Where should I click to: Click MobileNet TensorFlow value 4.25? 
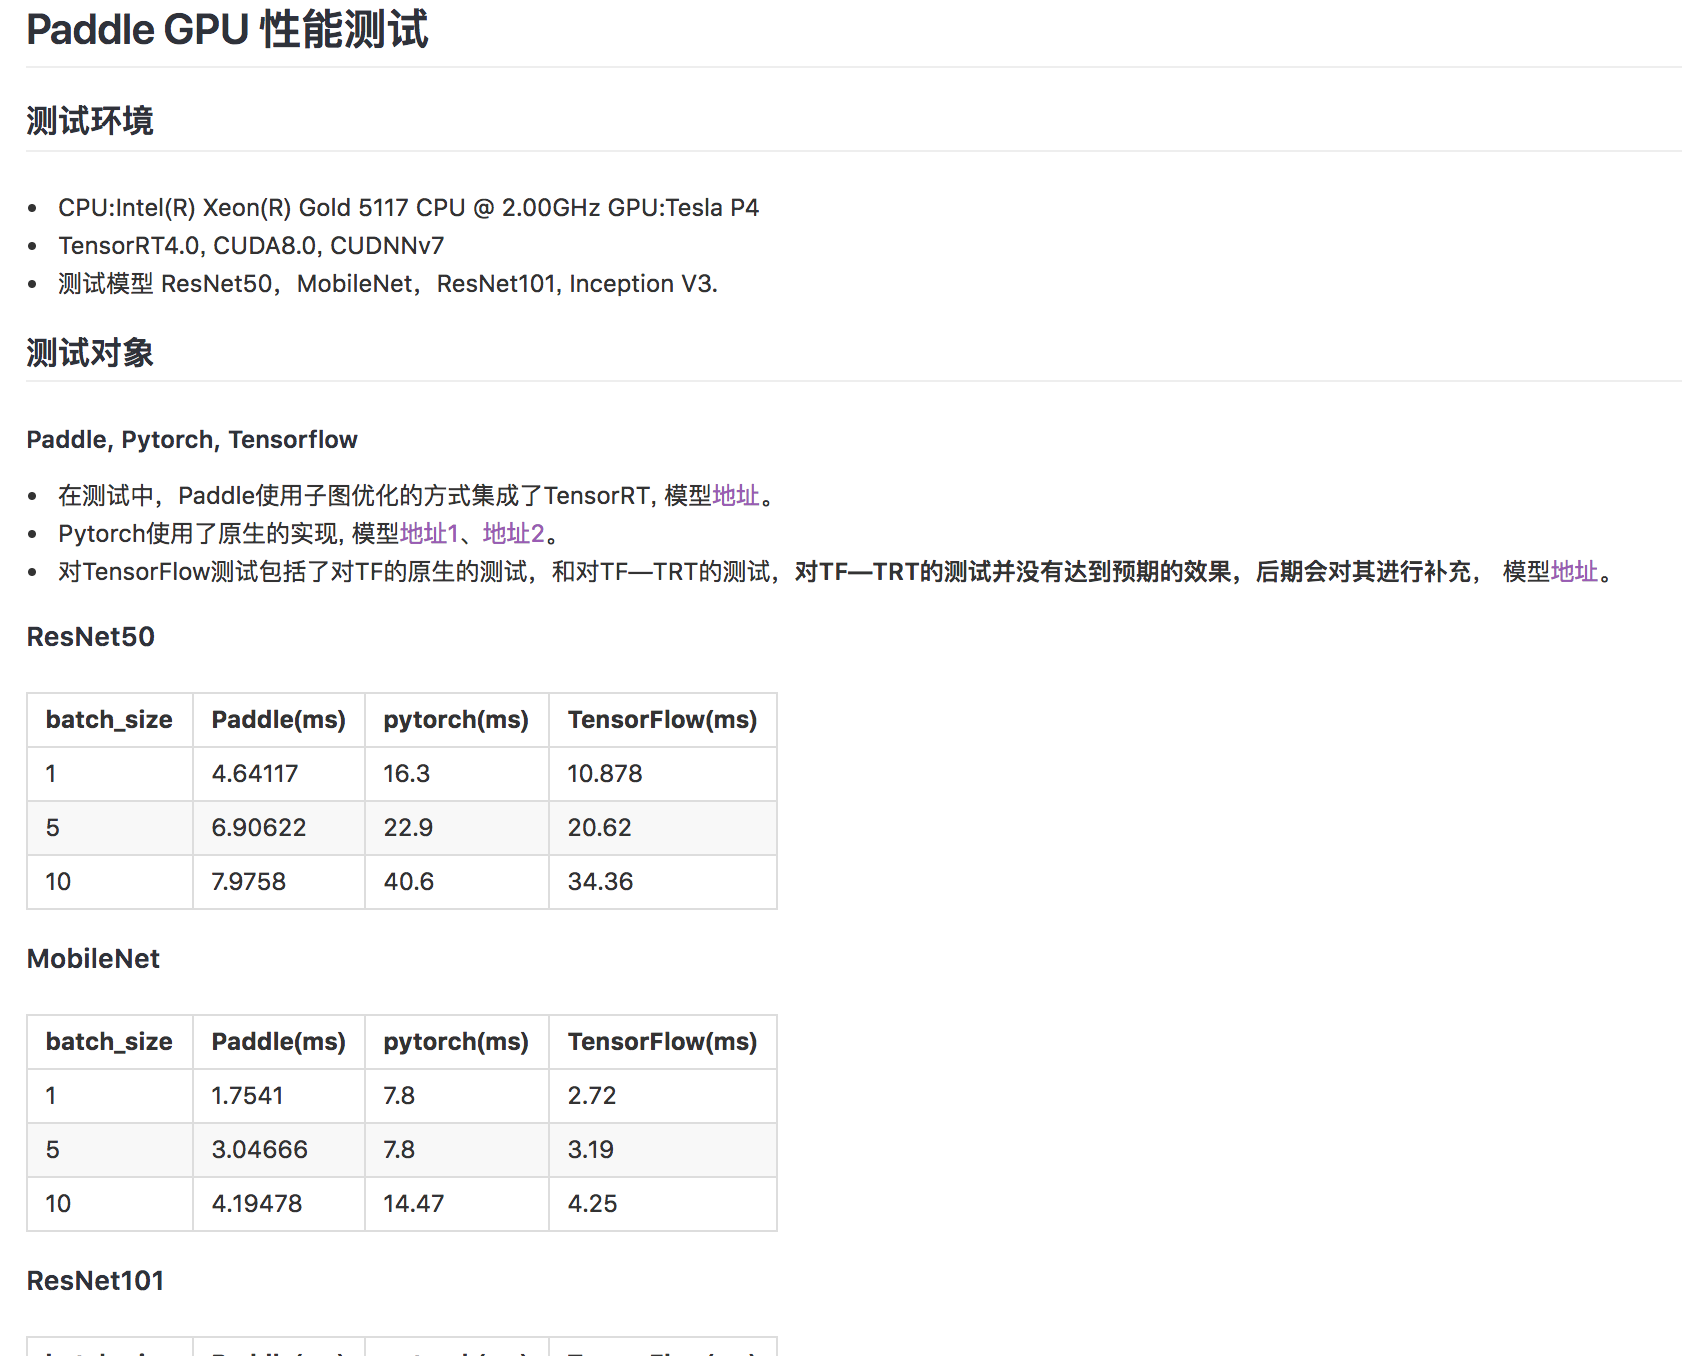coord(593,1204)
